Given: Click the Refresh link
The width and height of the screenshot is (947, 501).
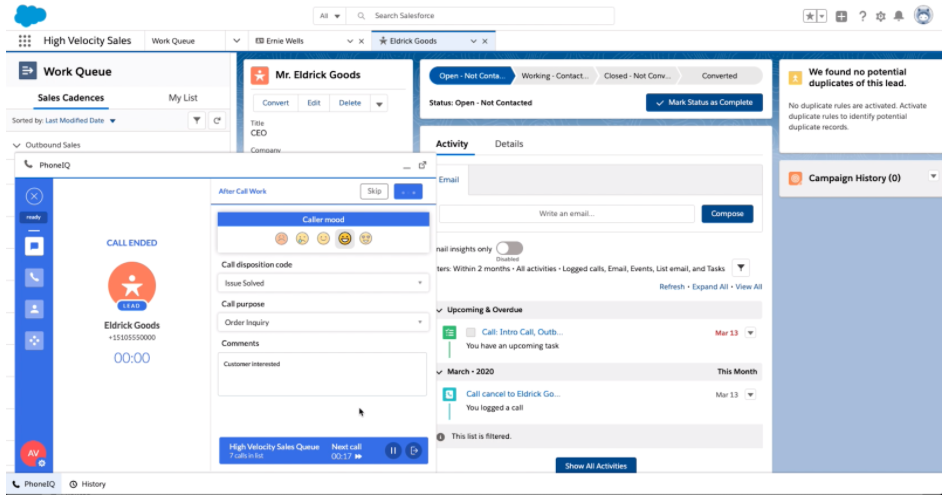Looking at the screenshot, I should coord(672,287).
